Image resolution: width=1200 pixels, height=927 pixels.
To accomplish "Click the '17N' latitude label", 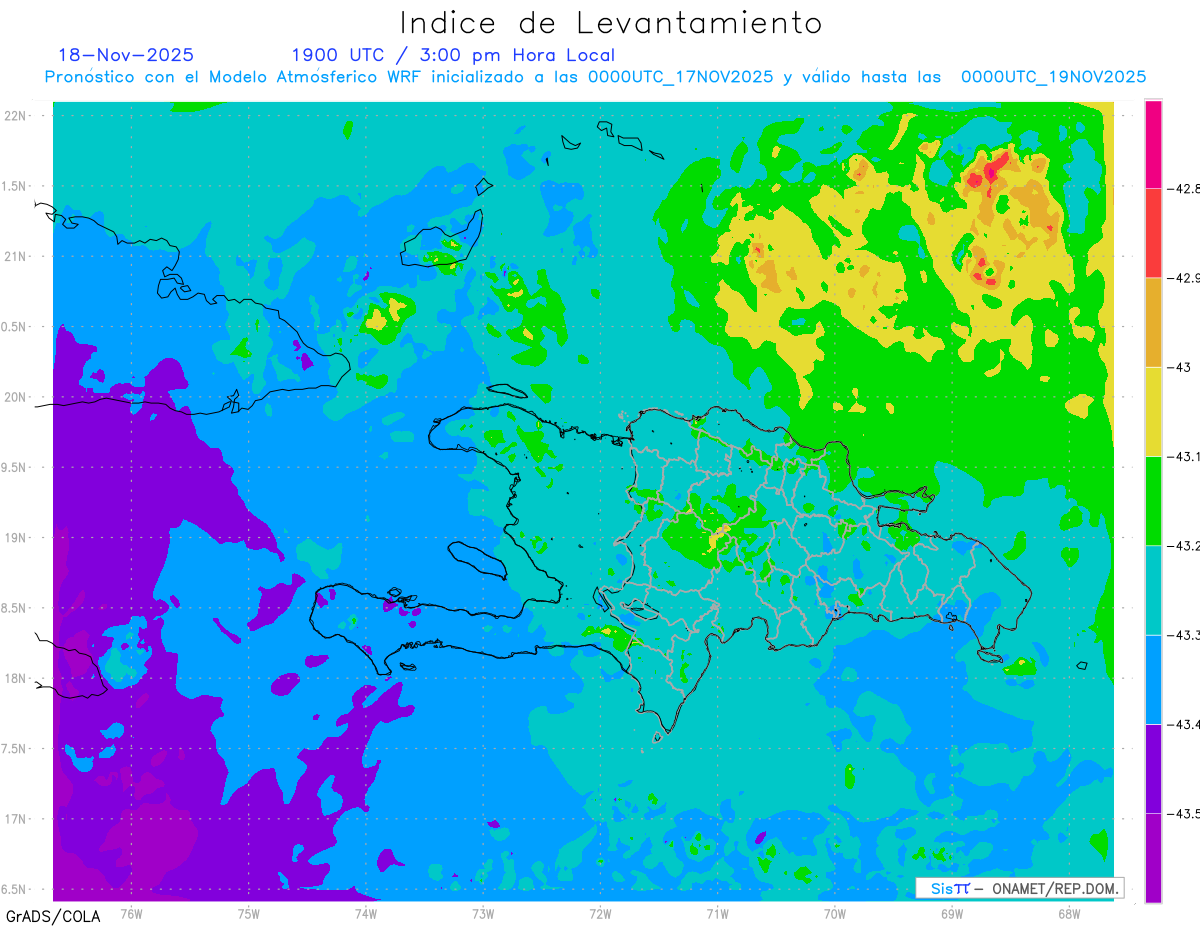I will pyautogui.click(x=16, y=819).
